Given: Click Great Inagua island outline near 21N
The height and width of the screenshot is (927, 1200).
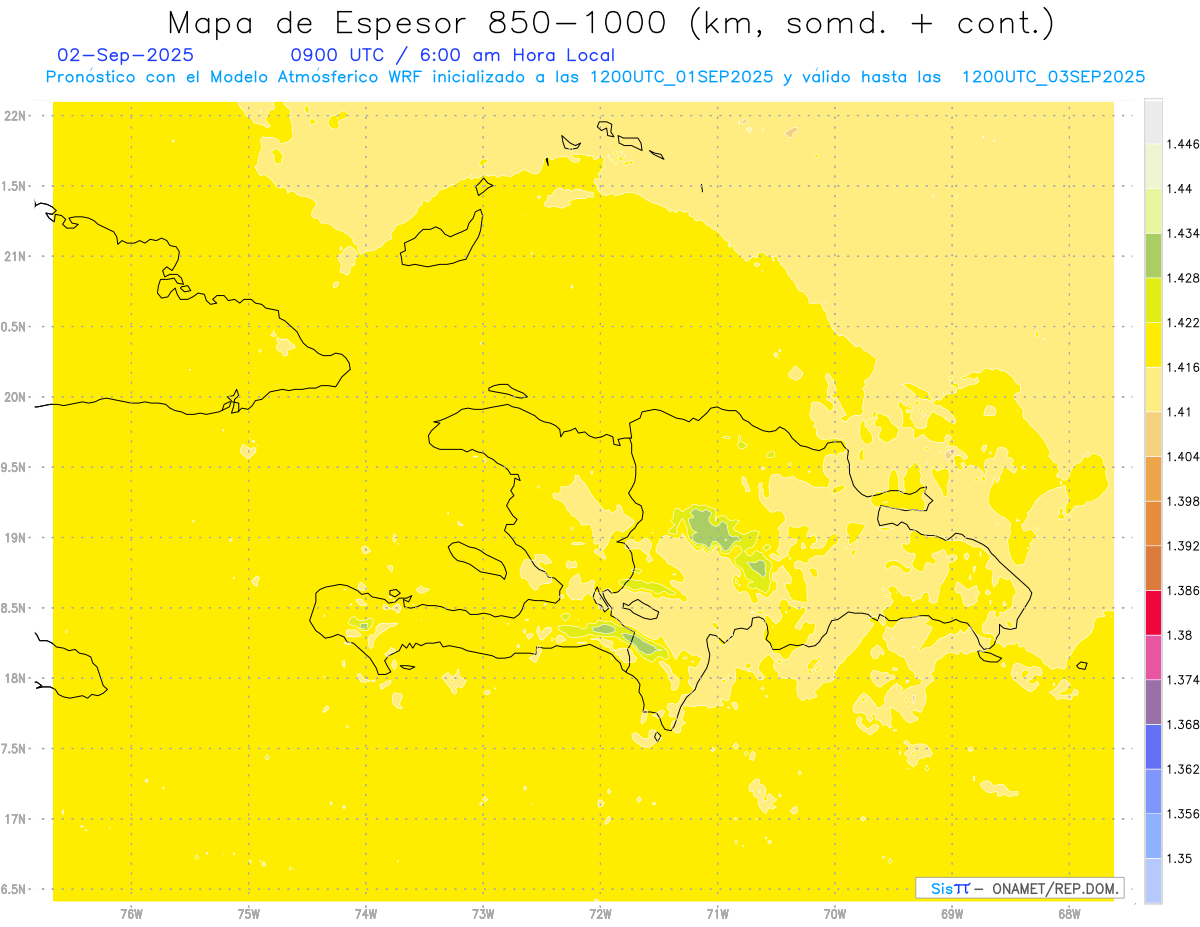Looking at the screenshot, I should (x=442, y=239).
